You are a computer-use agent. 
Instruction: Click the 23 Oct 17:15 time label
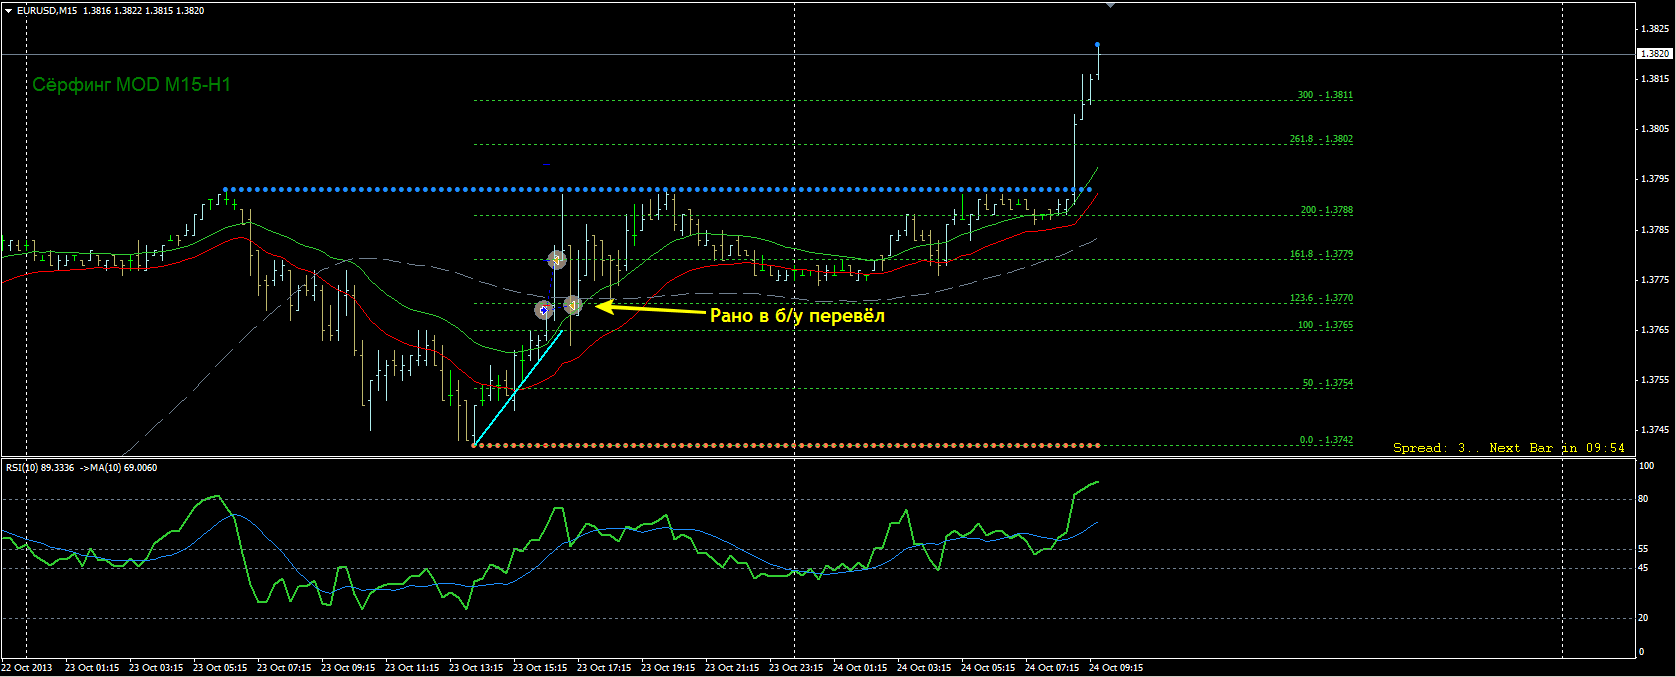point(604,667)
